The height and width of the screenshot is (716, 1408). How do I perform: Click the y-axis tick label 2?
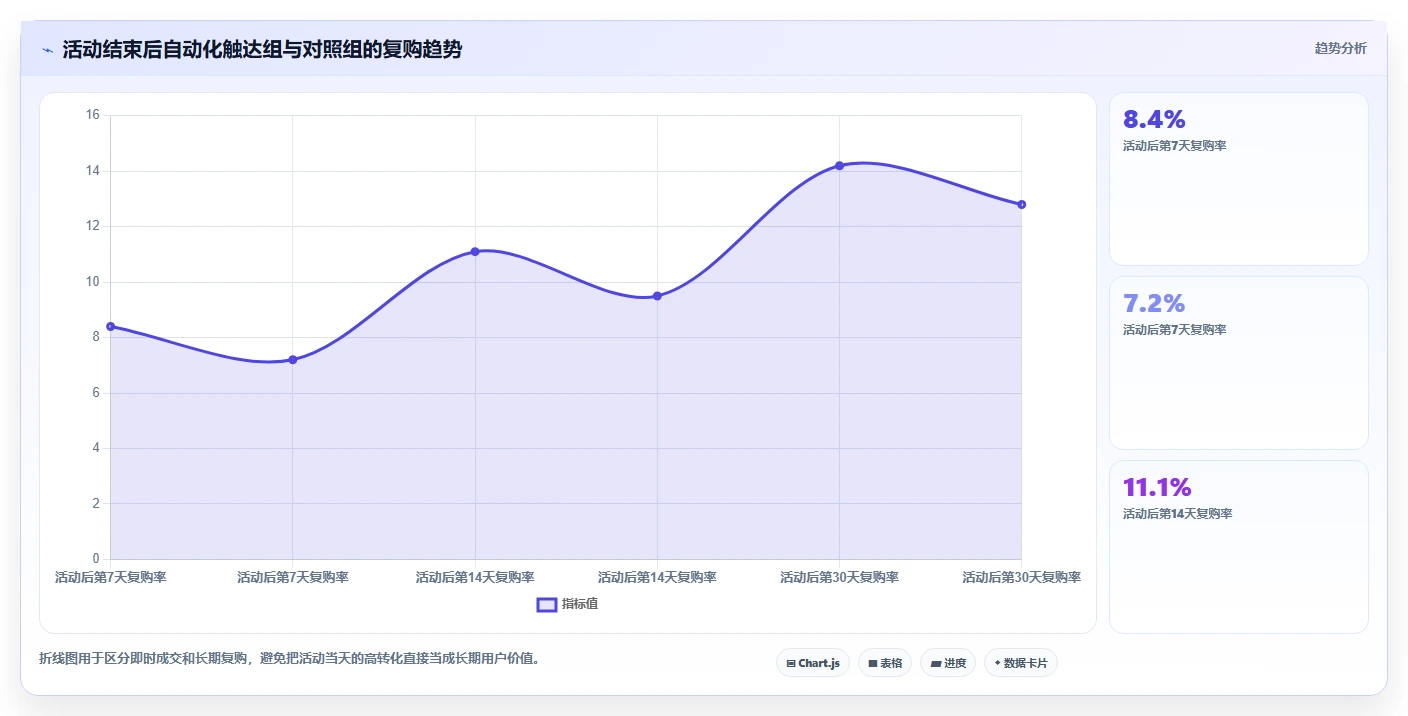point(96,504)
